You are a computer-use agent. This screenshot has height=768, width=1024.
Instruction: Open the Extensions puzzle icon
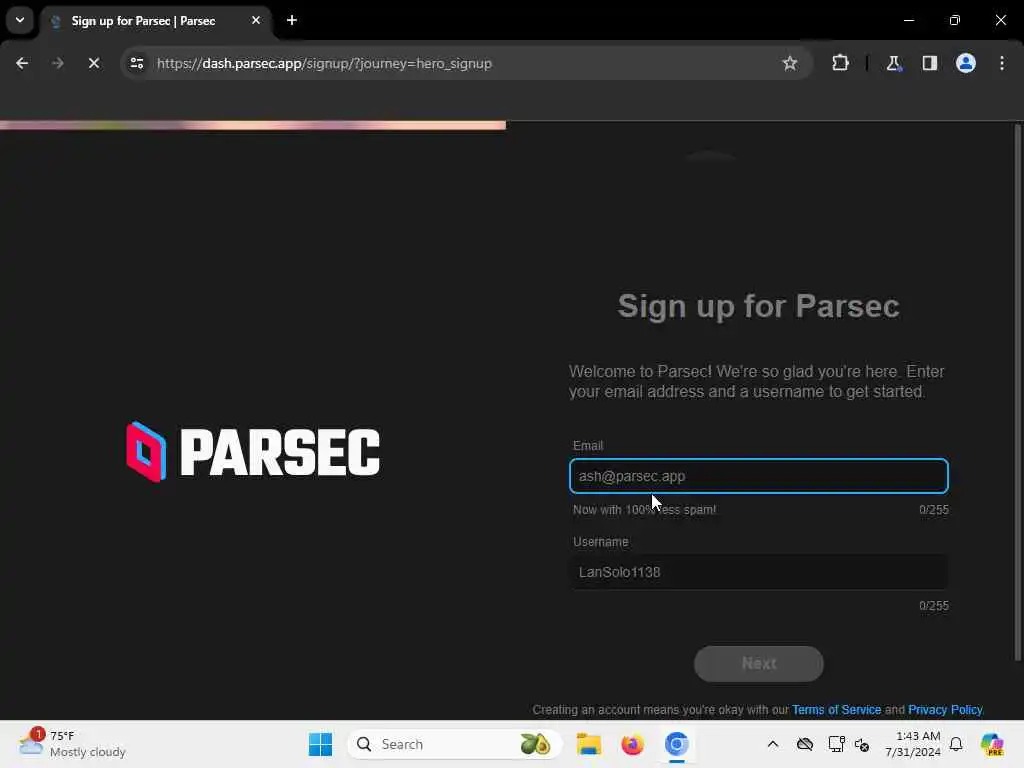[840, 63]
